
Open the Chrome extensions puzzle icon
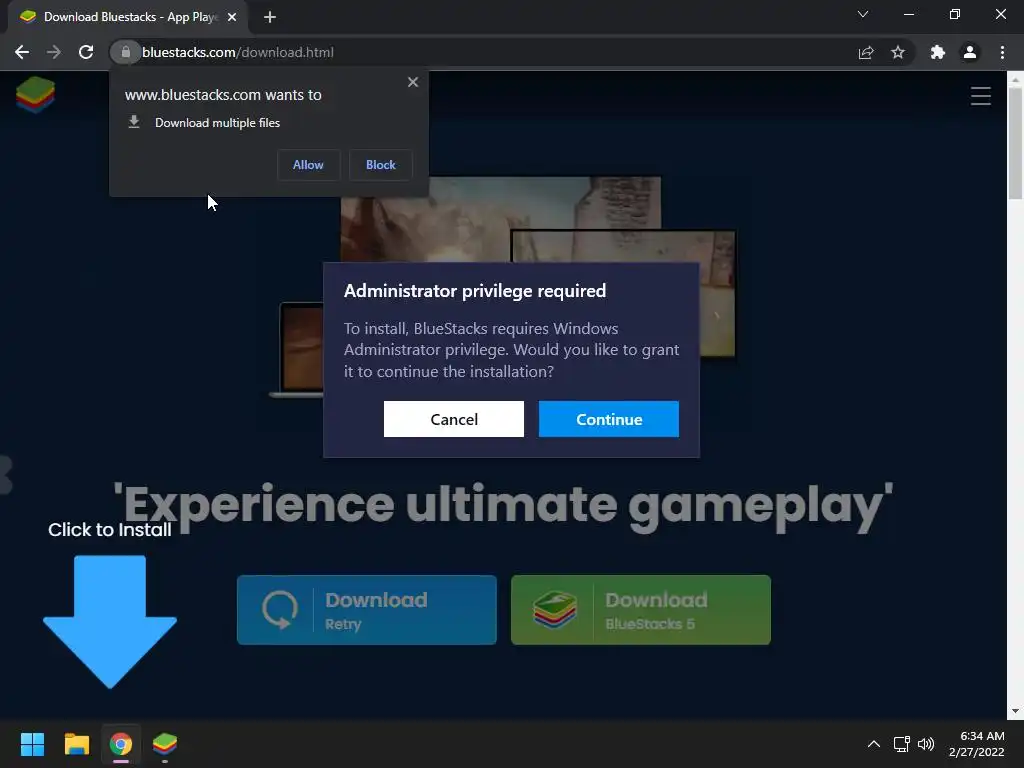[938, 52]
